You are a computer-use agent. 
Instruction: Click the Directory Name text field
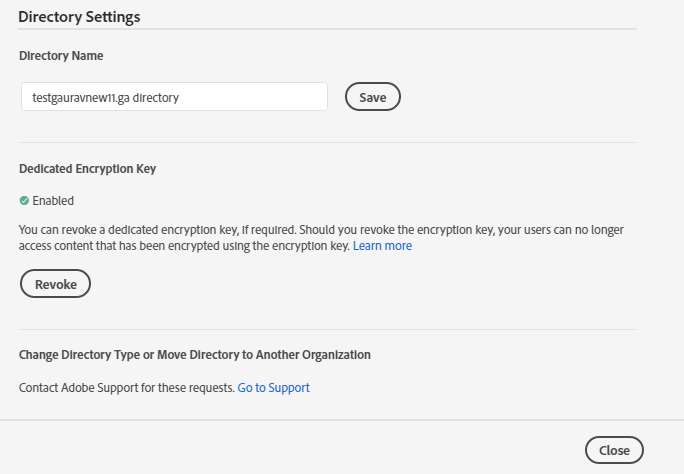174,97
